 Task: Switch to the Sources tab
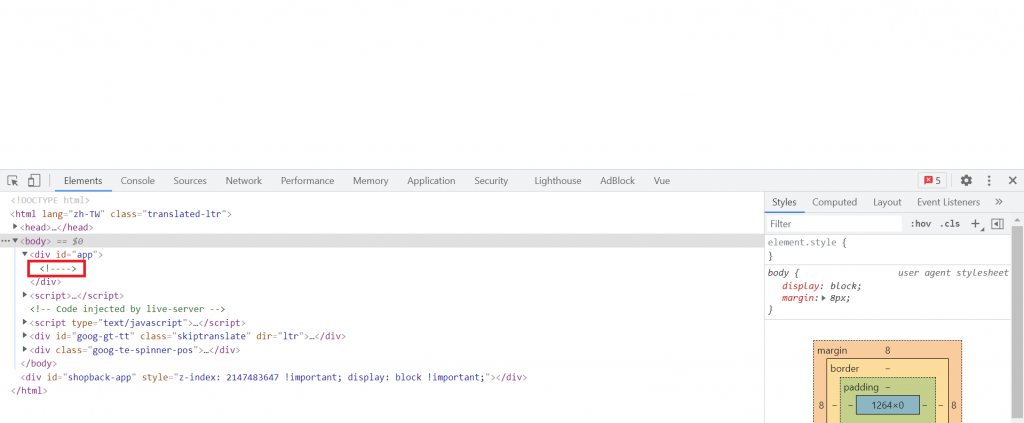(x=190, y=181)
